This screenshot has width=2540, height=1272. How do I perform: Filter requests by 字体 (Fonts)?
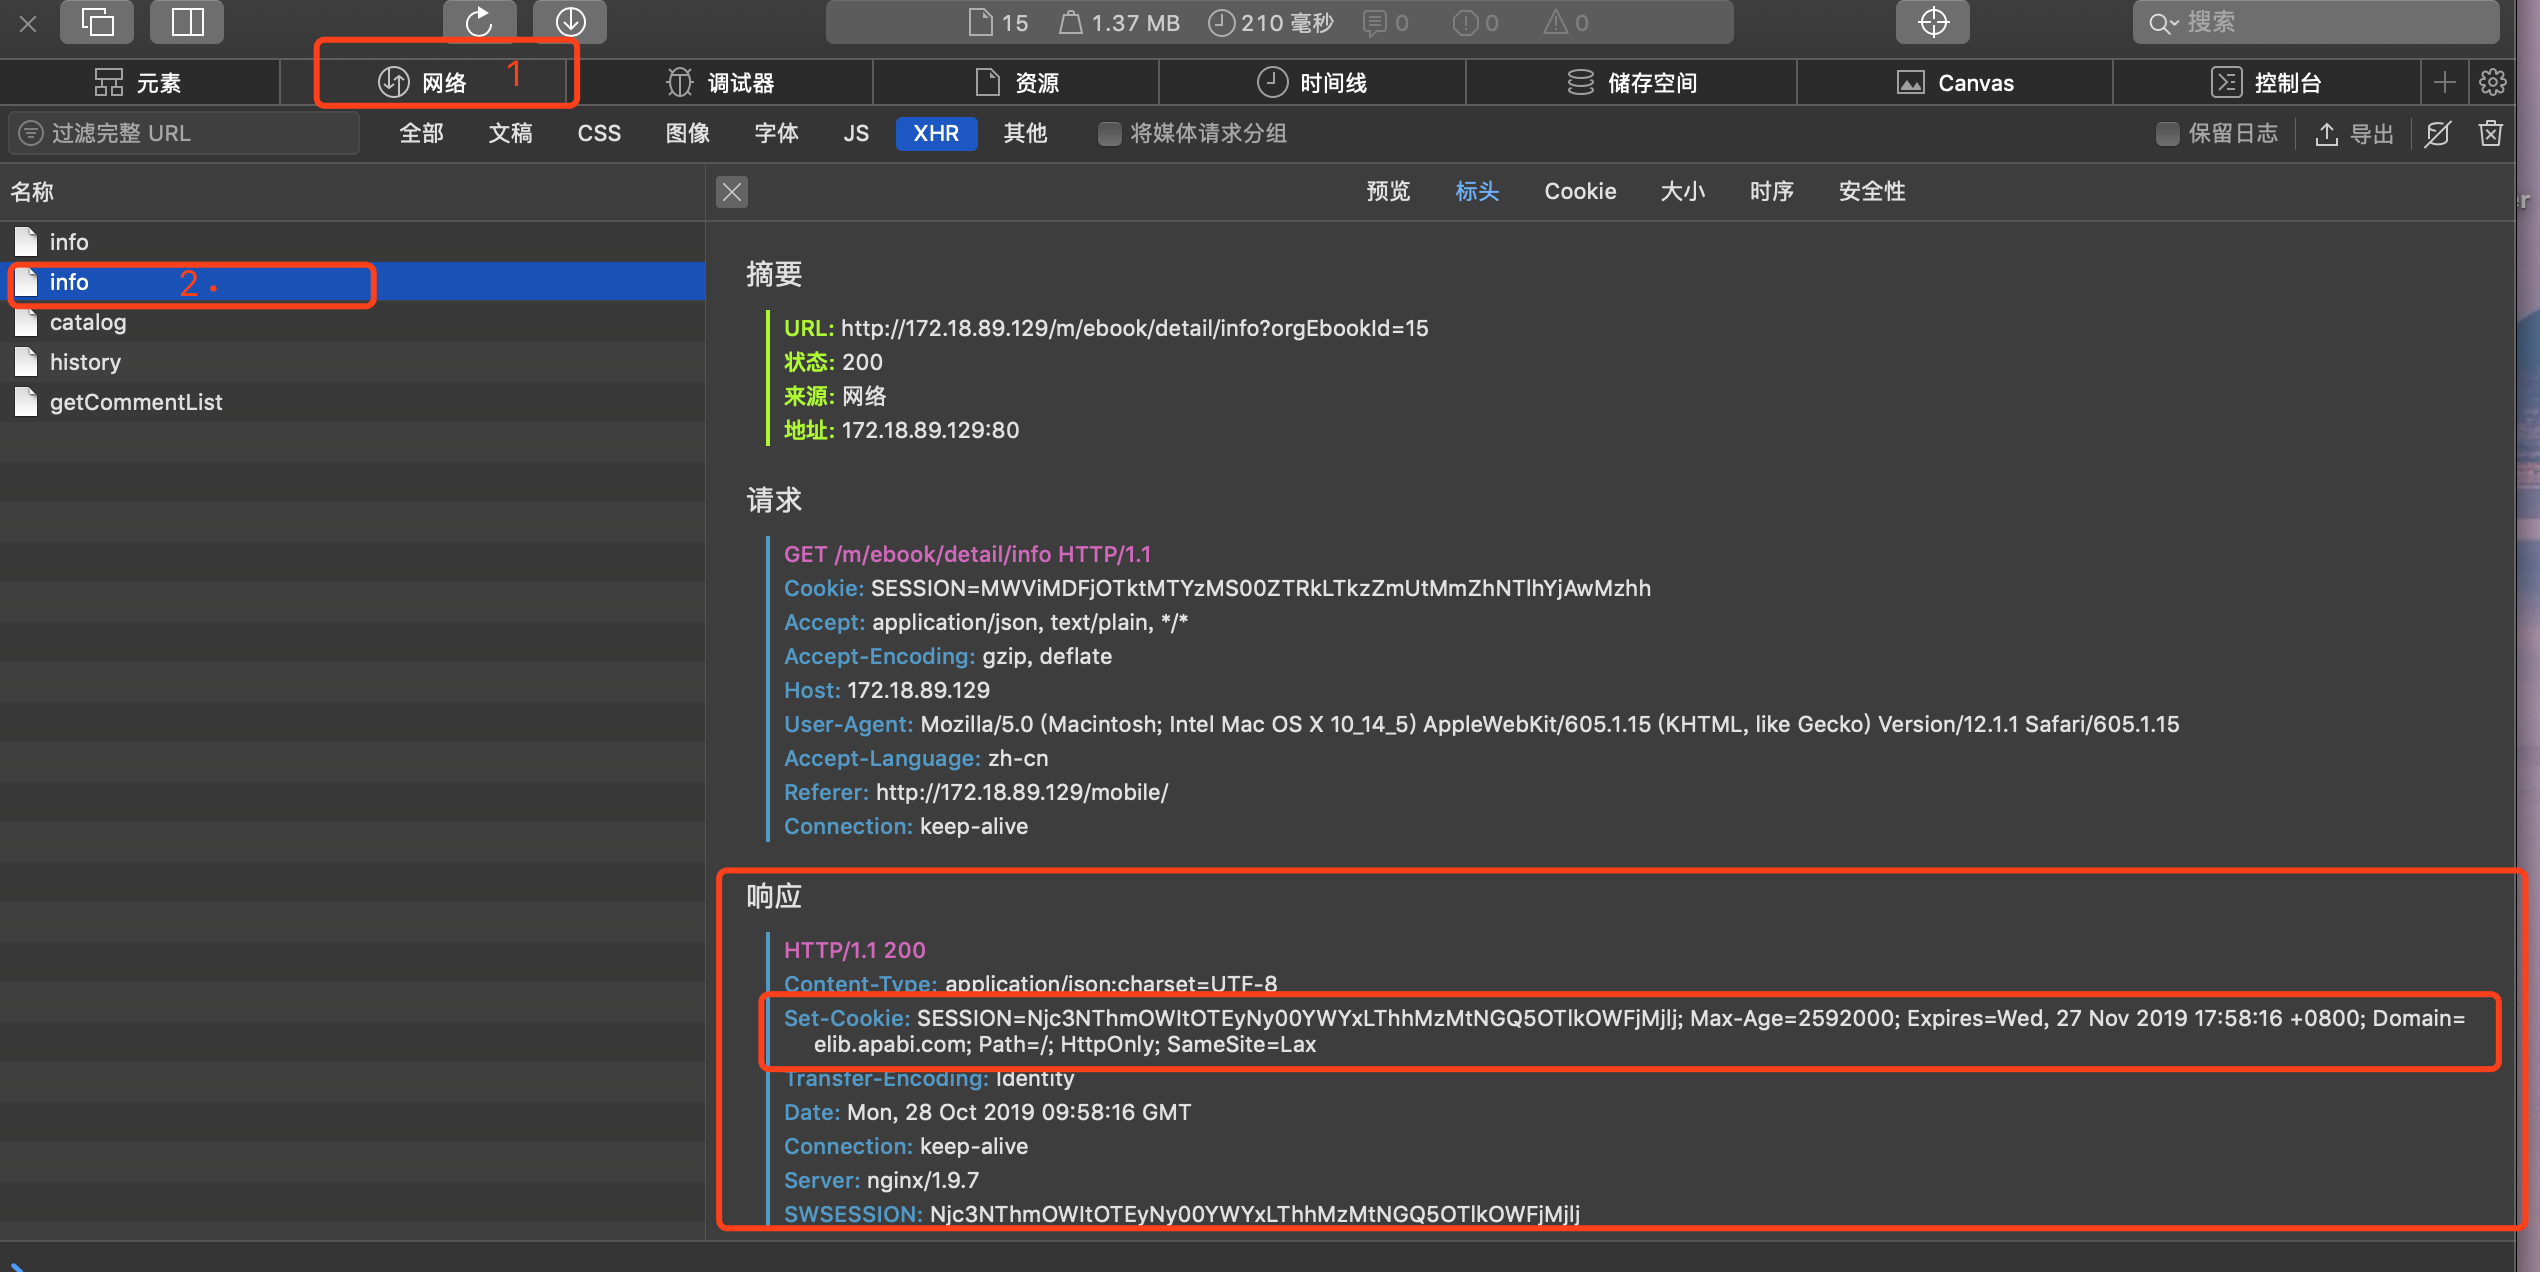pyautogui.click(x=777, y=133)
